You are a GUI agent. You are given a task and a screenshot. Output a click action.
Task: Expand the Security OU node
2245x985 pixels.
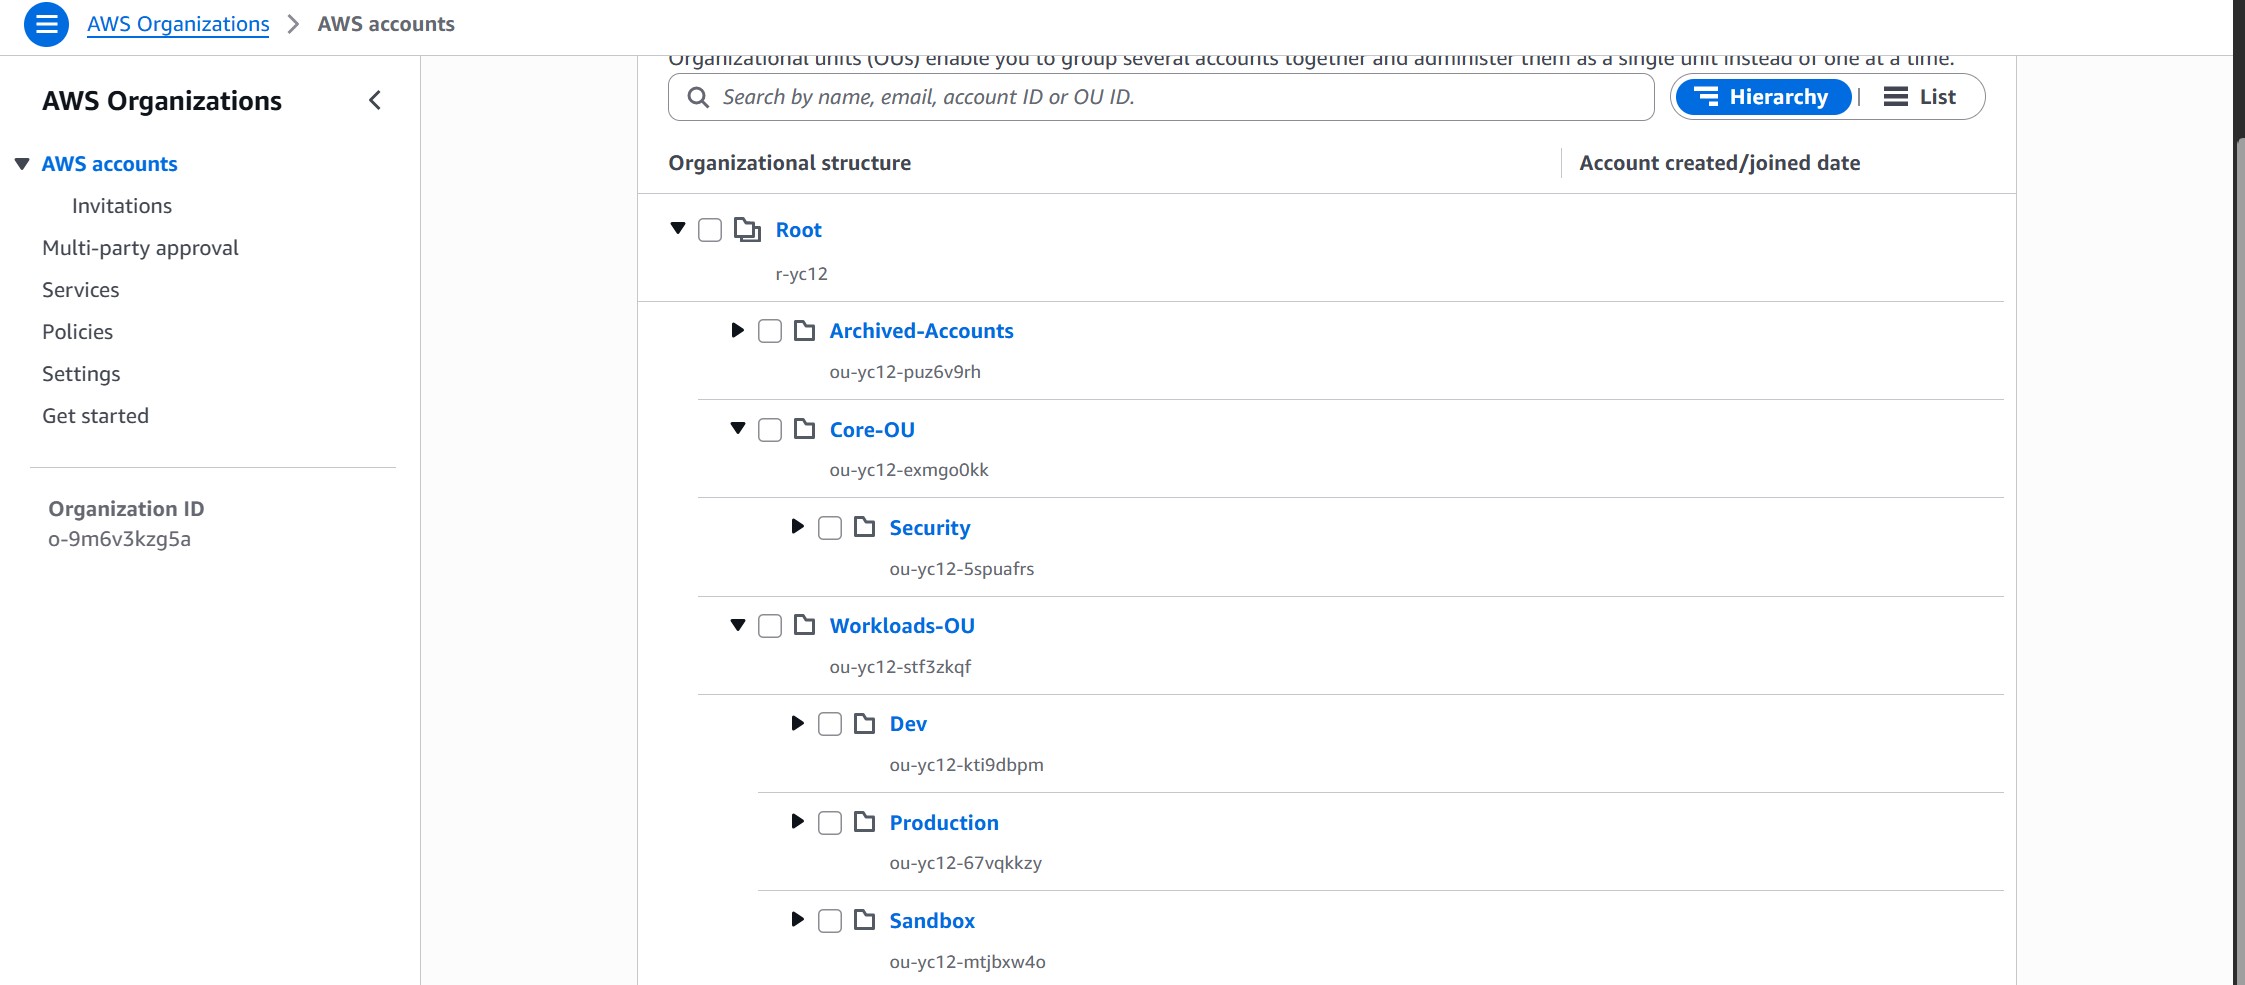click(798, 526)
